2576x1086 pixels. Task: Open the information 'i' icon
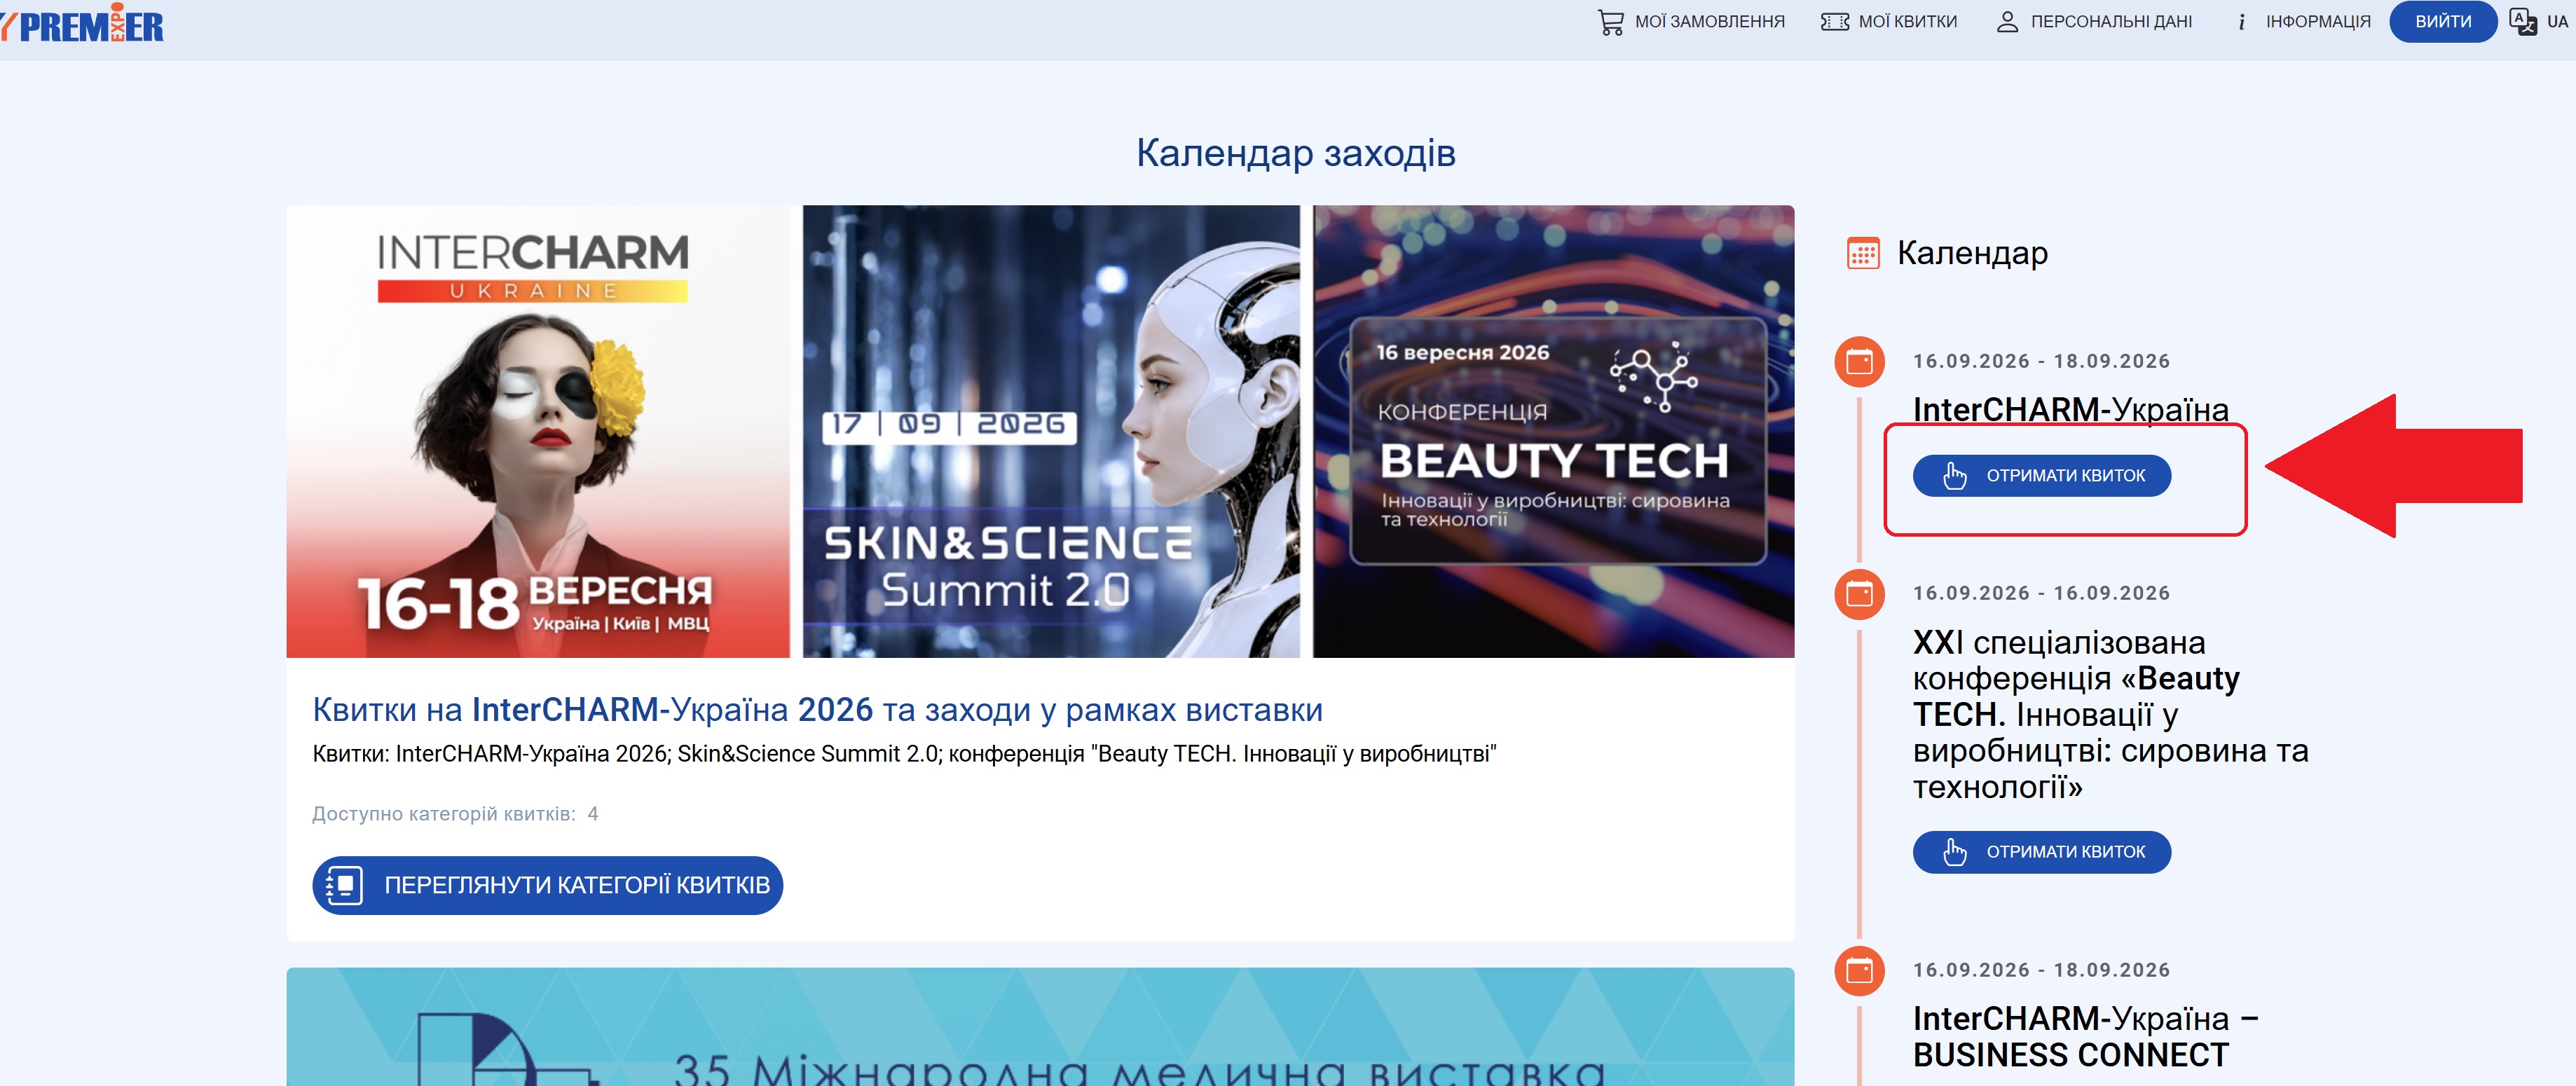coord(2241,22)
